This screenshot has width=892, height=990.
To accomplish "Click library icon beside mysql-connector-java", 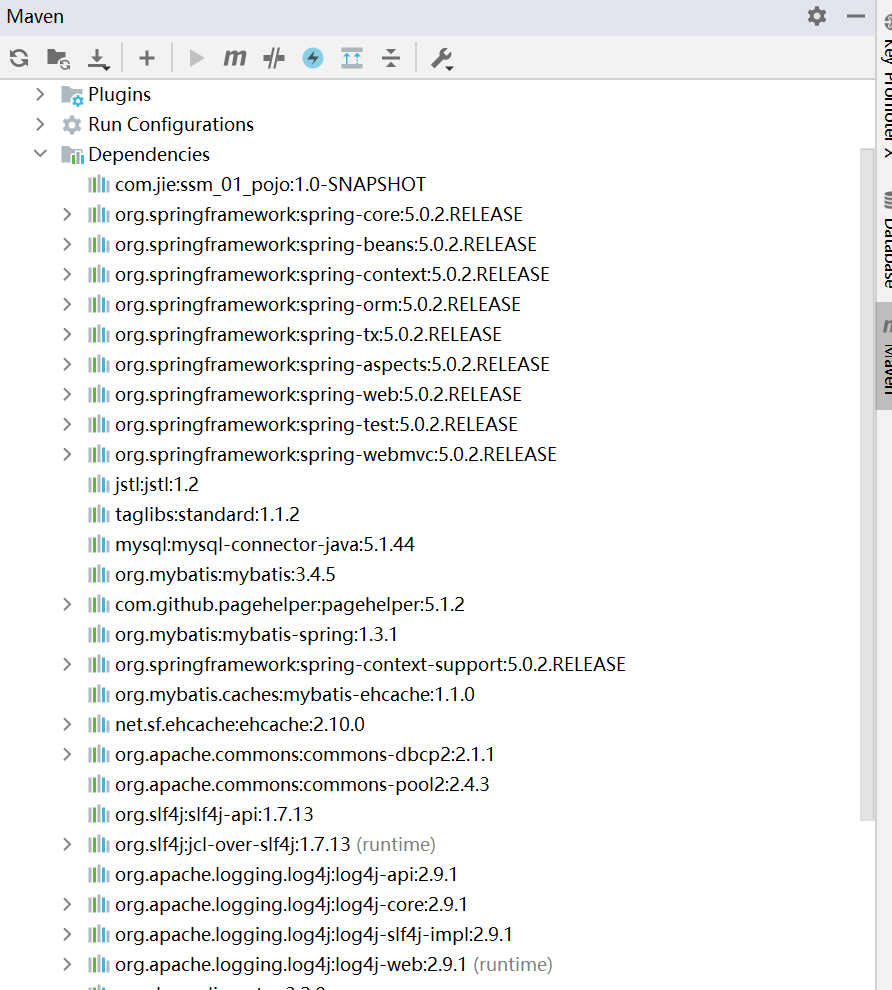I will coord(98,545).
